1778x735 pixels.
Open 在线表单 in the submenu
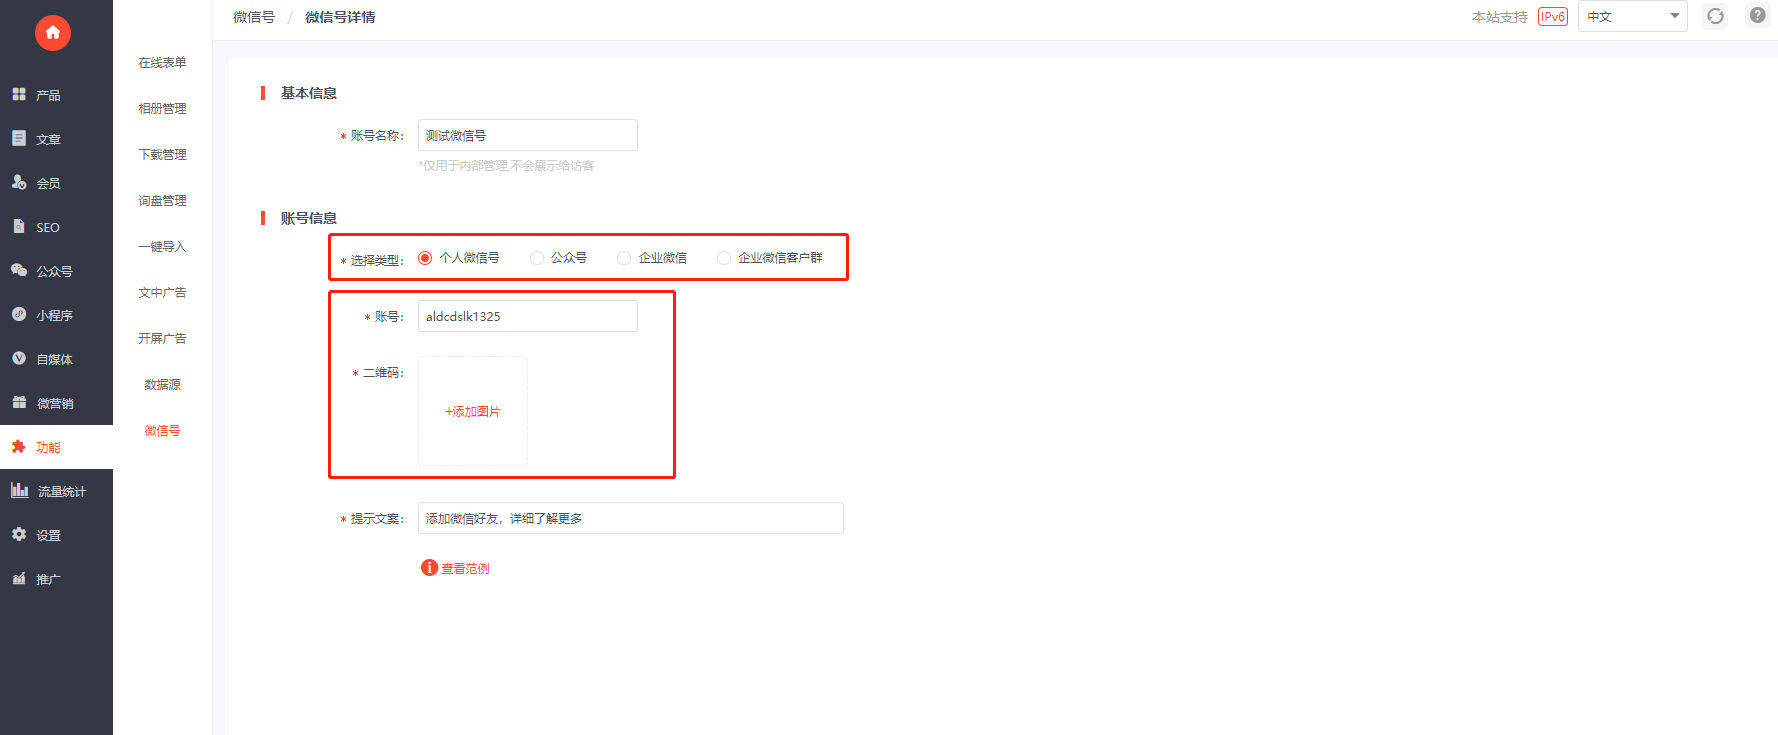click(162, 62)
